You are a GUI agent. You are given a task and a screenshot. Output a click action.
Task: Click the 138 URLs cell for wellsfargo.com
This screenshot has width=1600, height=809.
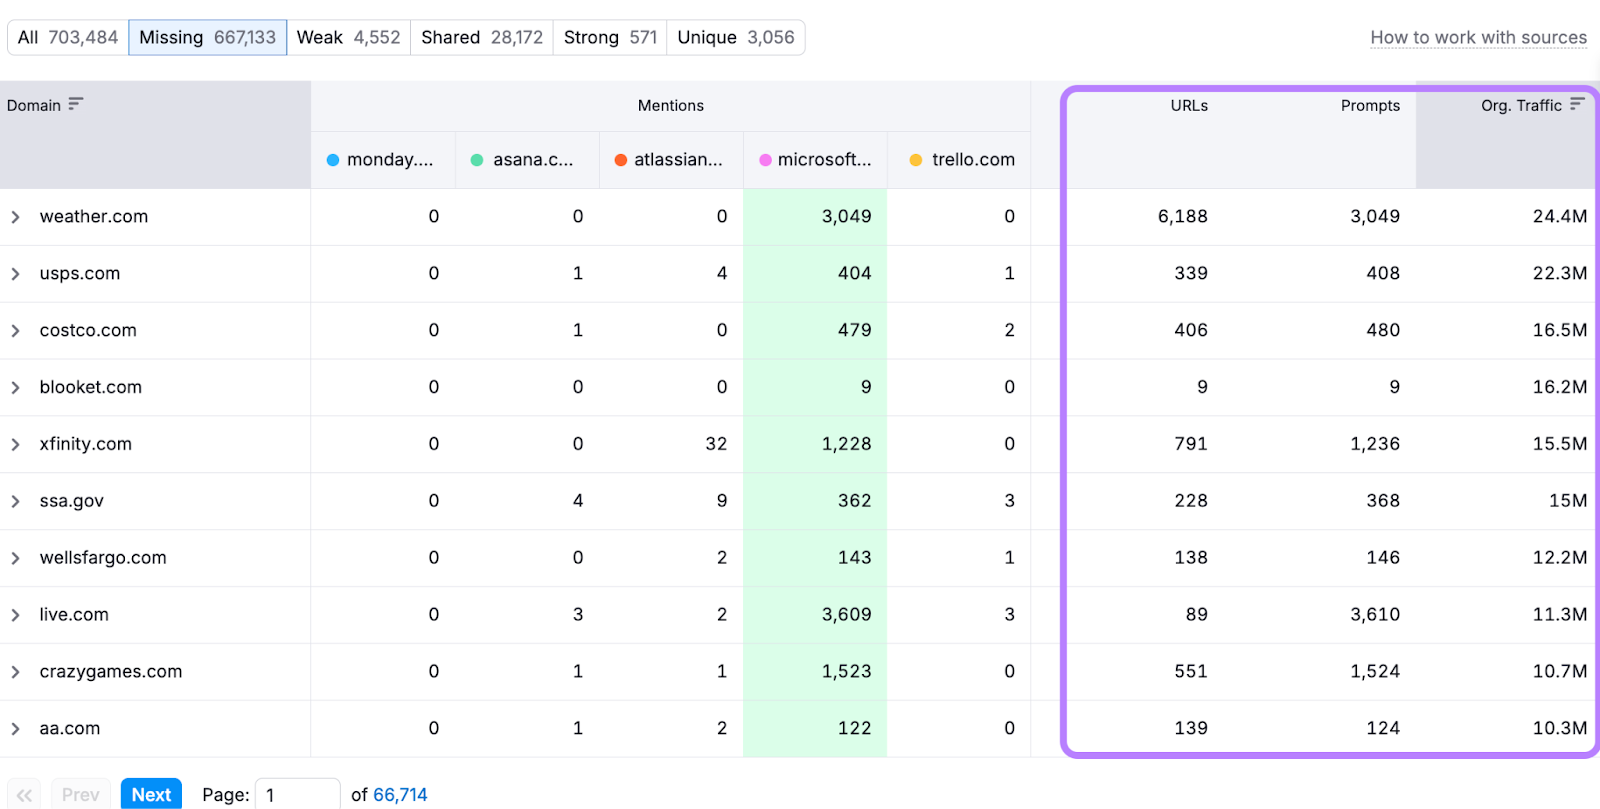(1191, 558)
